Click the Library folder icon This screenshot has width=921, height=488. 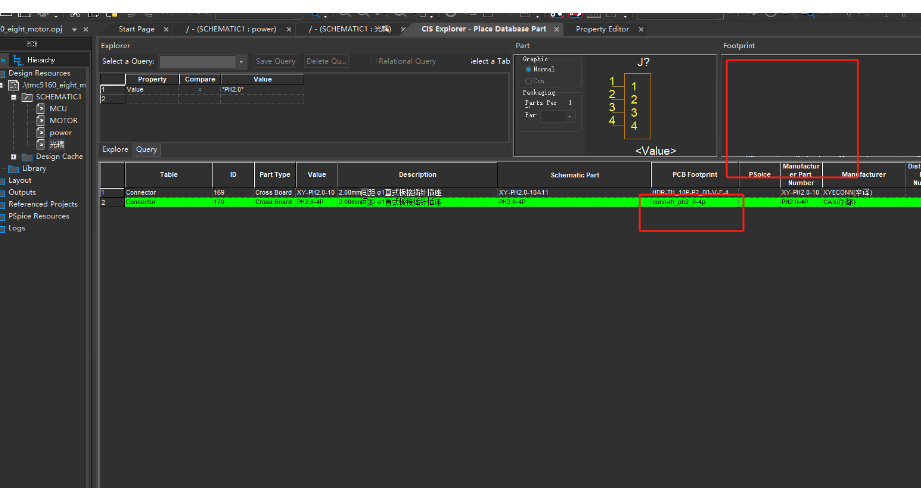(x=14, y=169)
